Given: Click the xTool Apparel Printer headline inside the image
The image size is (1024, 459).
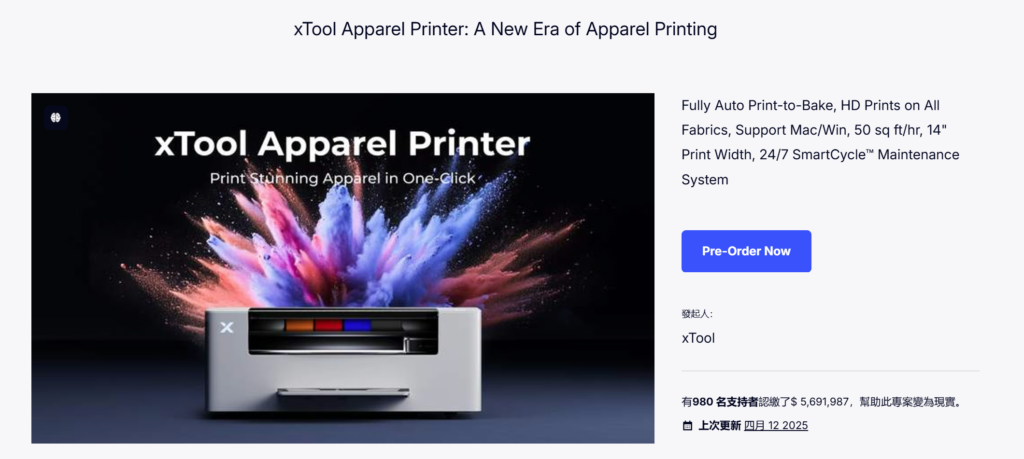Looking at the screenshot, I should 342,144.
